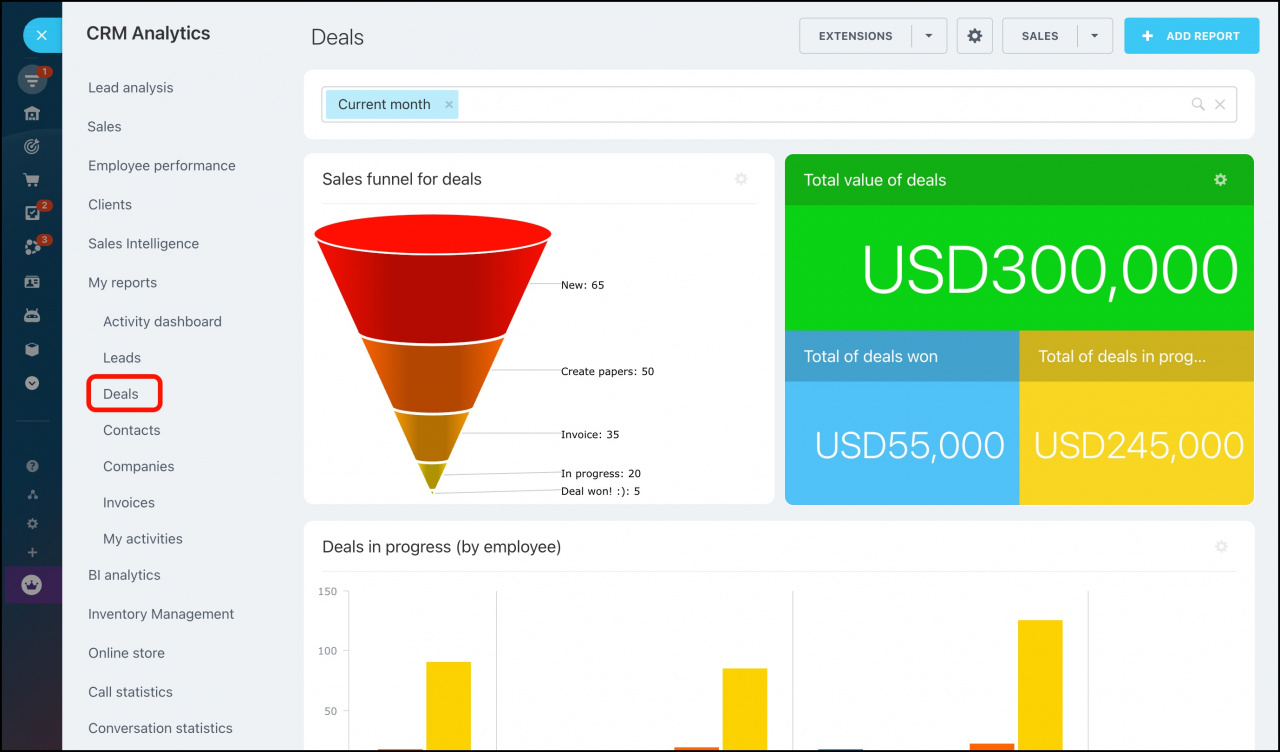Click the 'Invoice: 35' funnel label
The width and height of the screenshot is (1280, 752).
coord(590,435)
